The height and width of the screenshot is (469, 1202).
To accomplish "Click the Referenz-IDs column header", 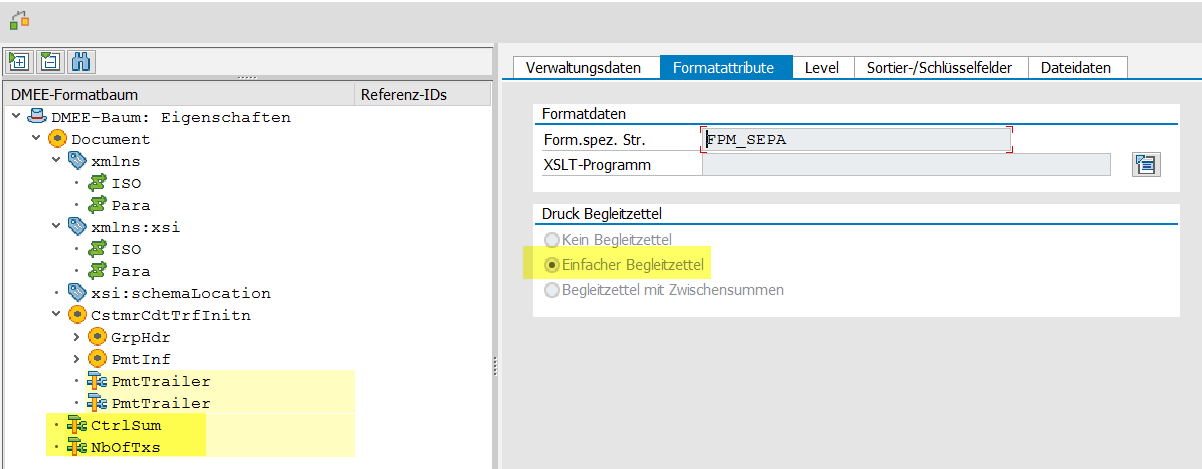I will click(403, 95).
